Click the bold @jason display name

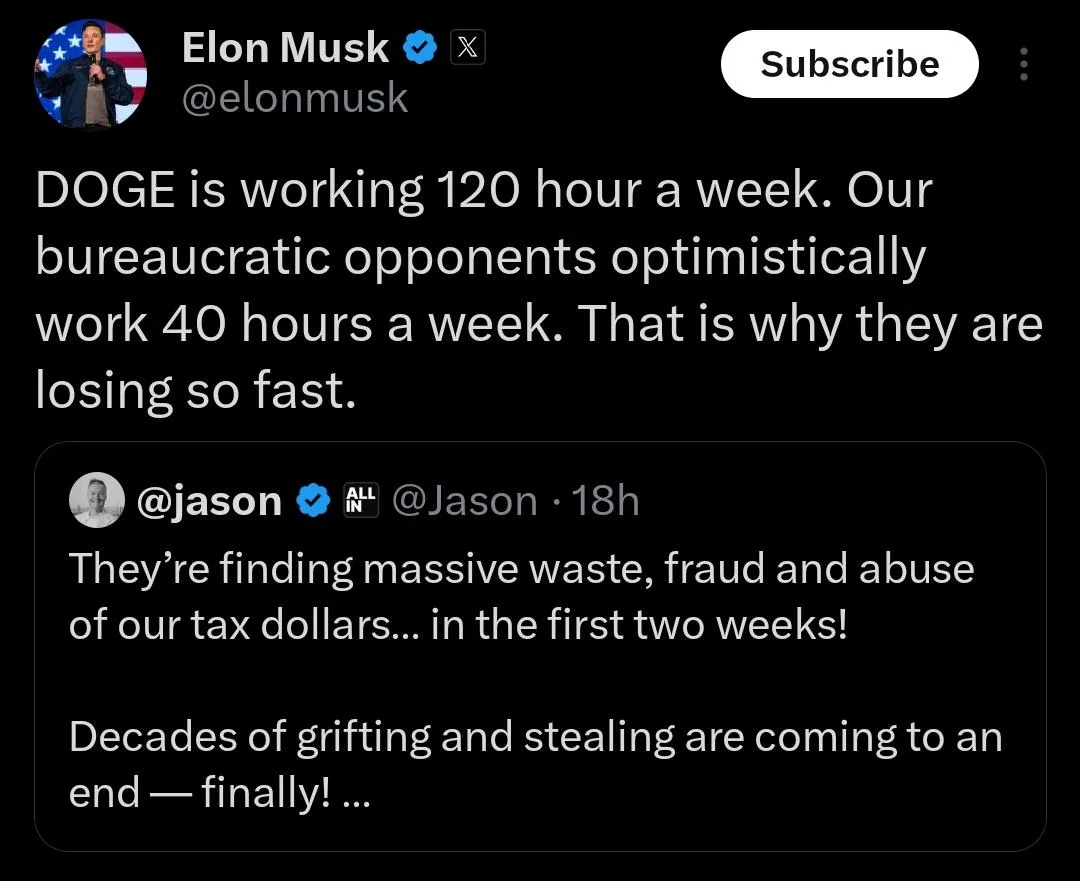tap(209, 501)
